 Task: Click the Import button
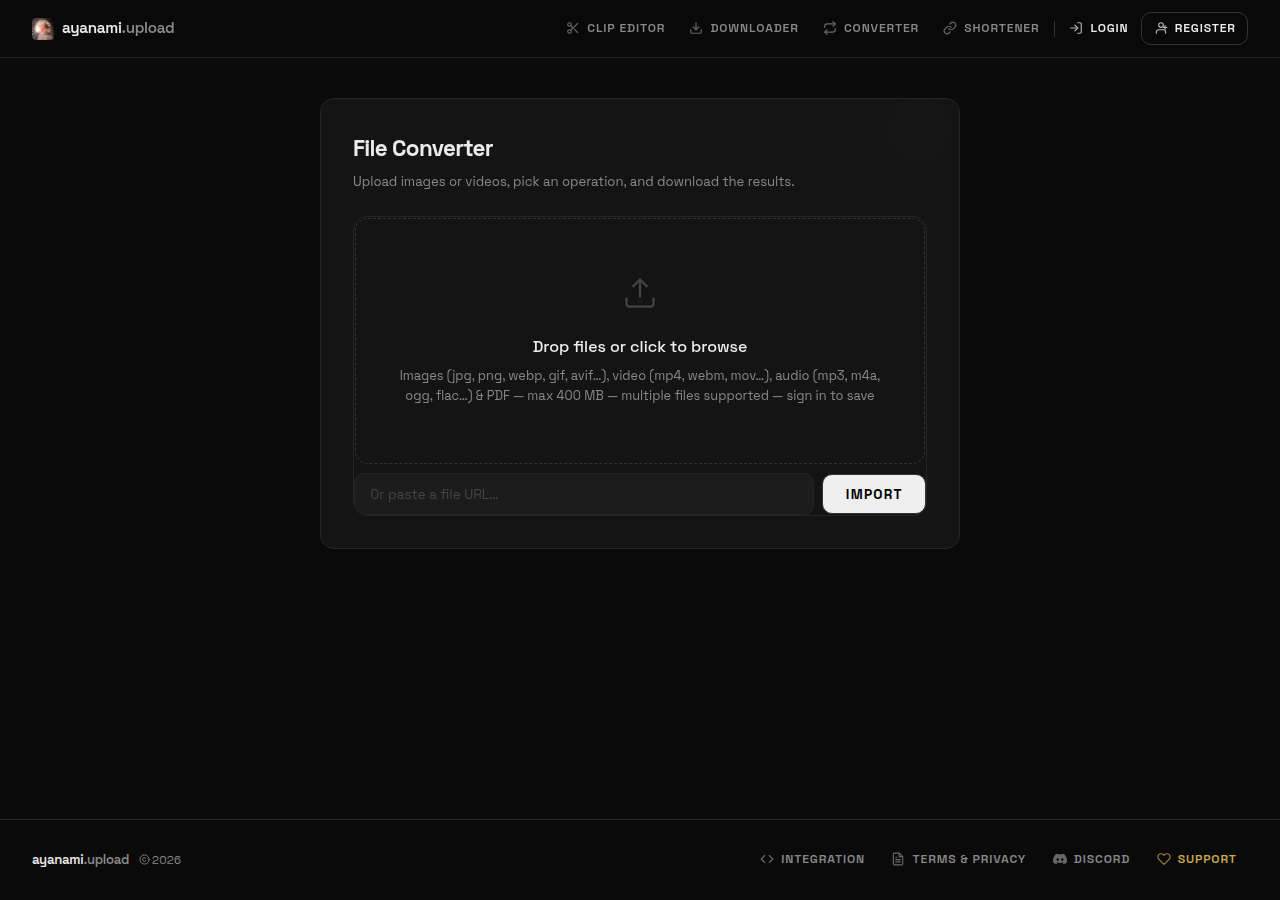[x=874, y=494]
